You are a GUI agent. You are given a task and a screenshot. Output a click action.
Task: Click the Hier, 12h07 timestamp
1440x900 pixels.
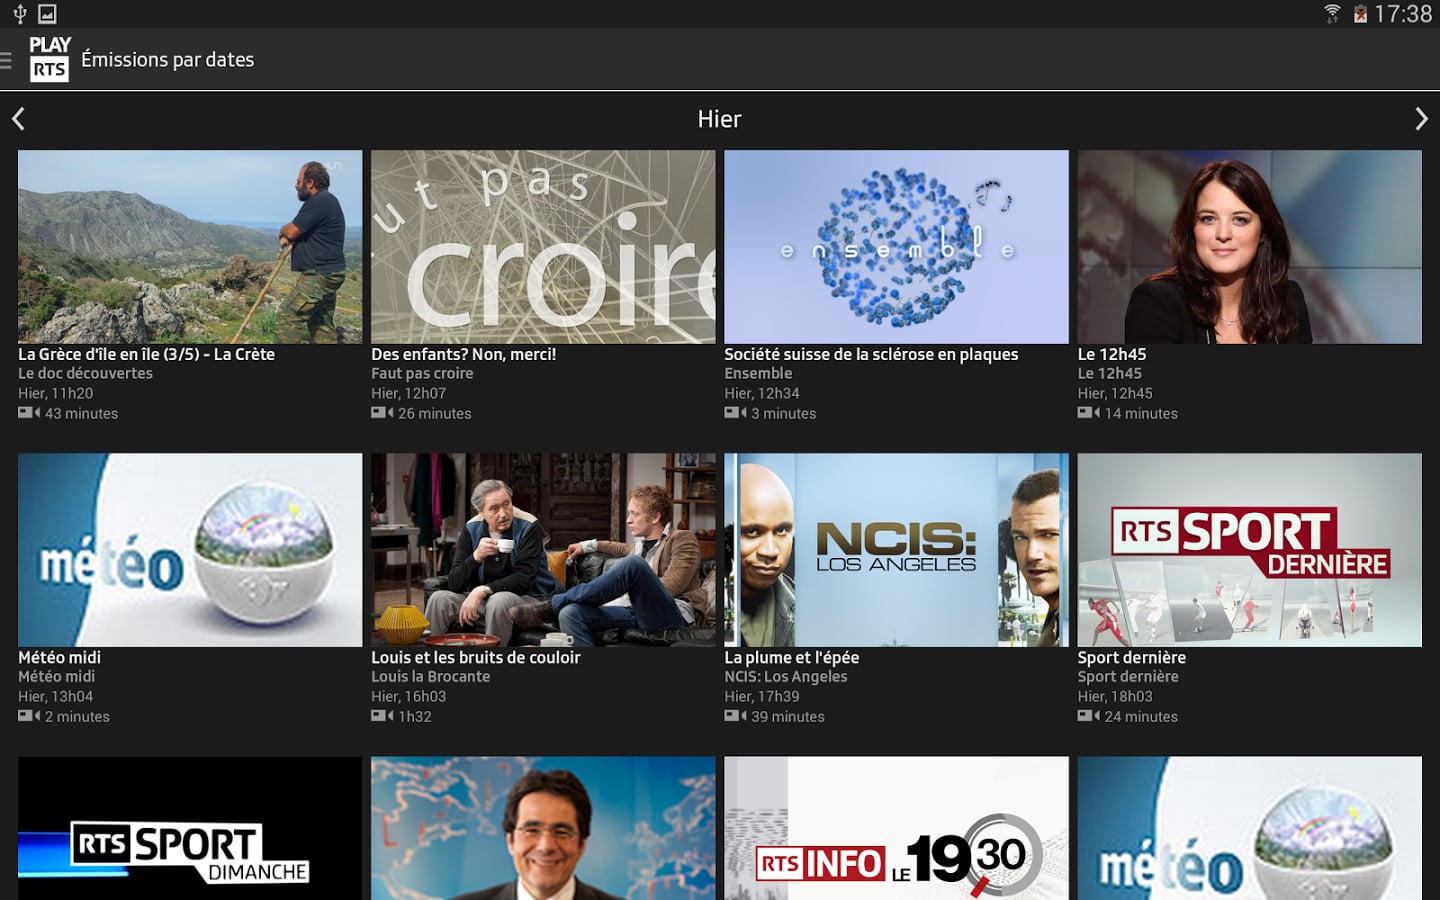click(408, 393)
